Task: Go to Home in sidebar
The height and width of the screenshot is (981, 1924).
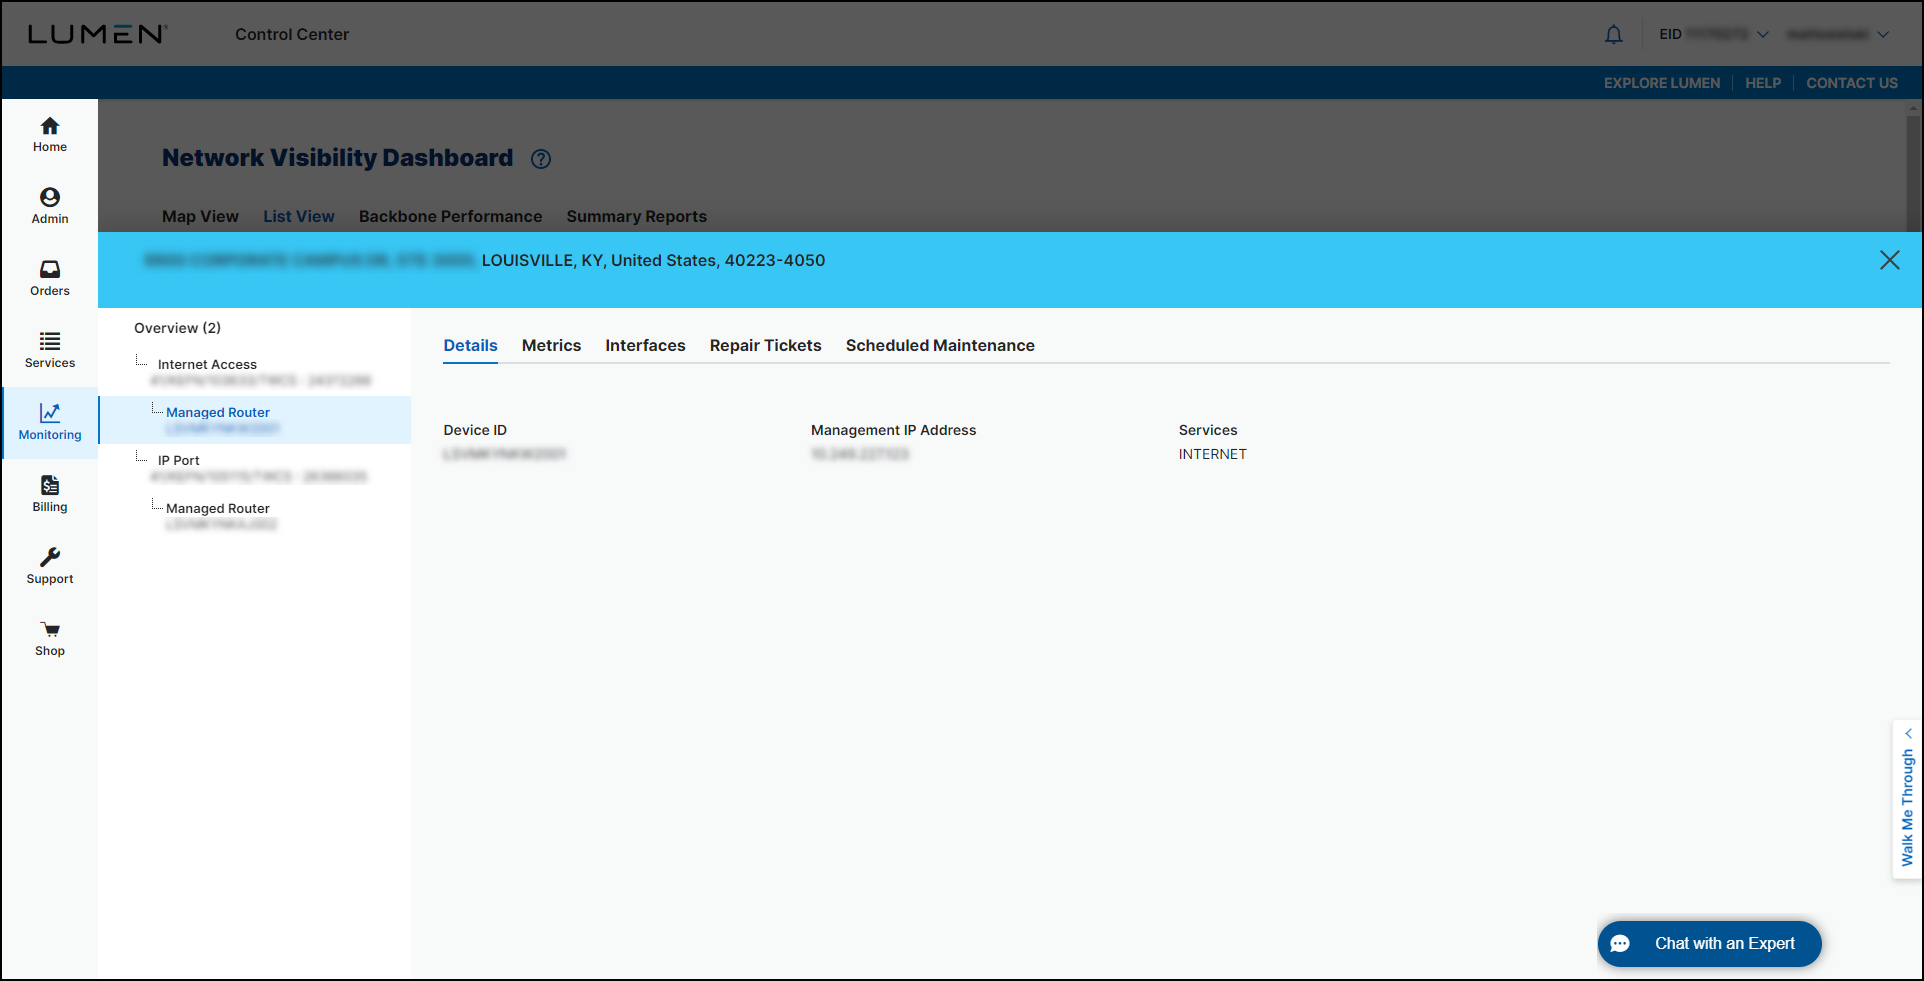Action: pyautogui.click(x=50, y=135)
